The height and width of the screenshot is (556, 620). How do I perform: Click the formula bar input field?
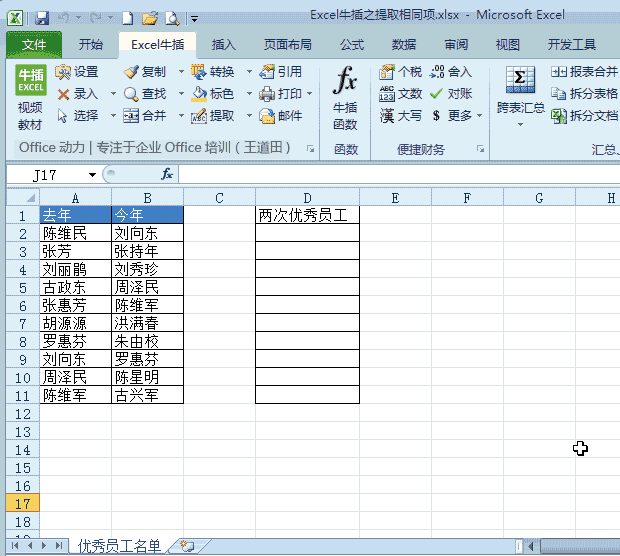click(x=399, y=174)
